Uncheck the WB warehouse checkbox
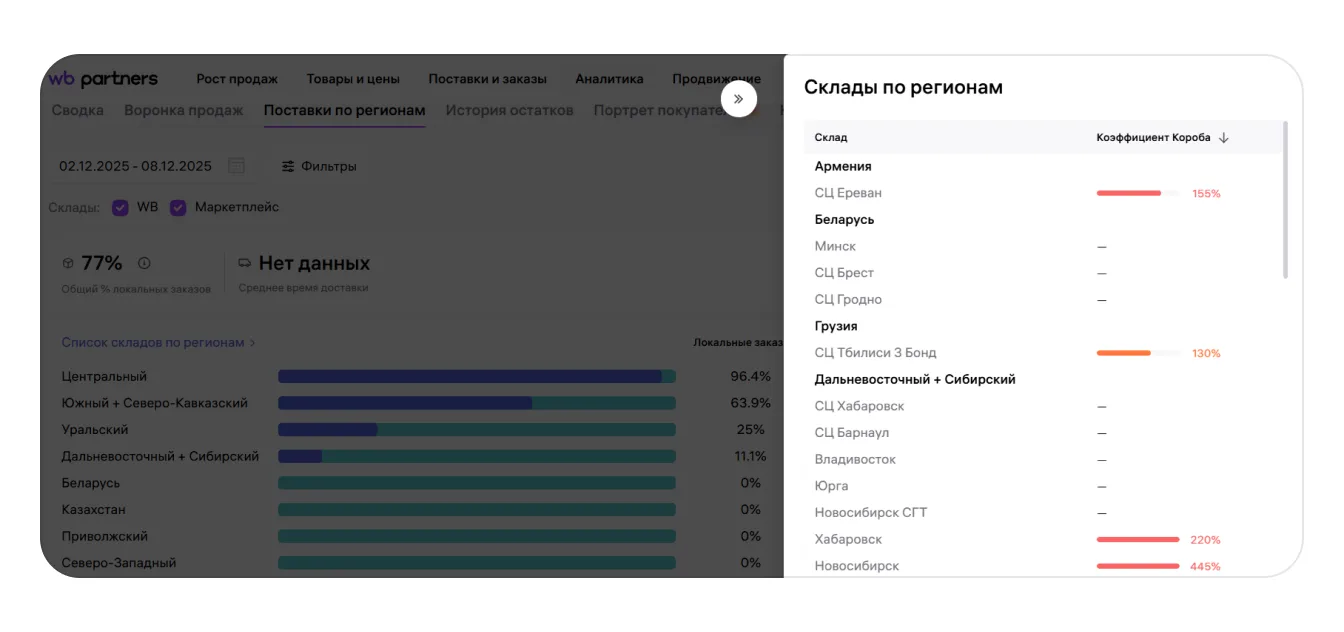The width and height of the screenshot is (1344, 632). pyautogui.click(x=121, y=208)
